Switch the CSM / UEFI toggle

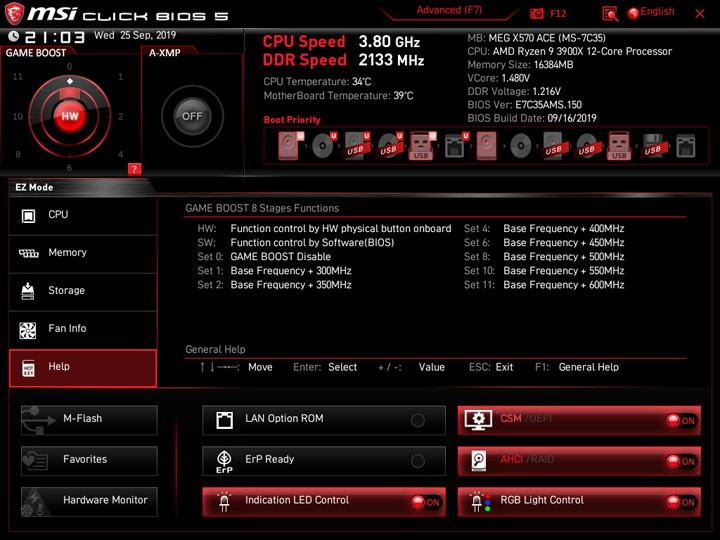[x=579, y=420]
